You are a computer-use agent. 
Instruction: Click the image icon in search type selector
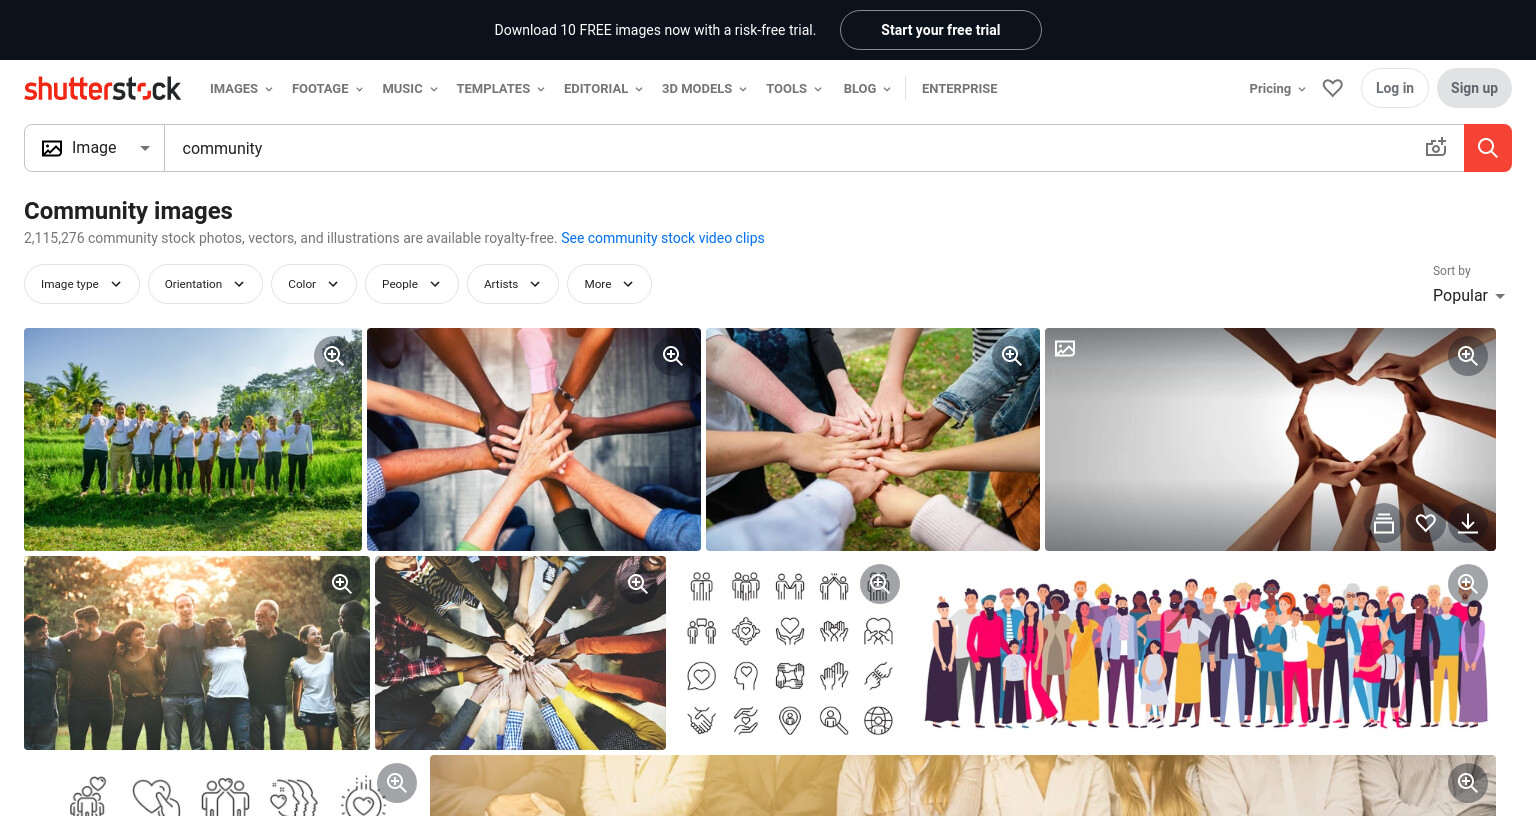(52, 148)
